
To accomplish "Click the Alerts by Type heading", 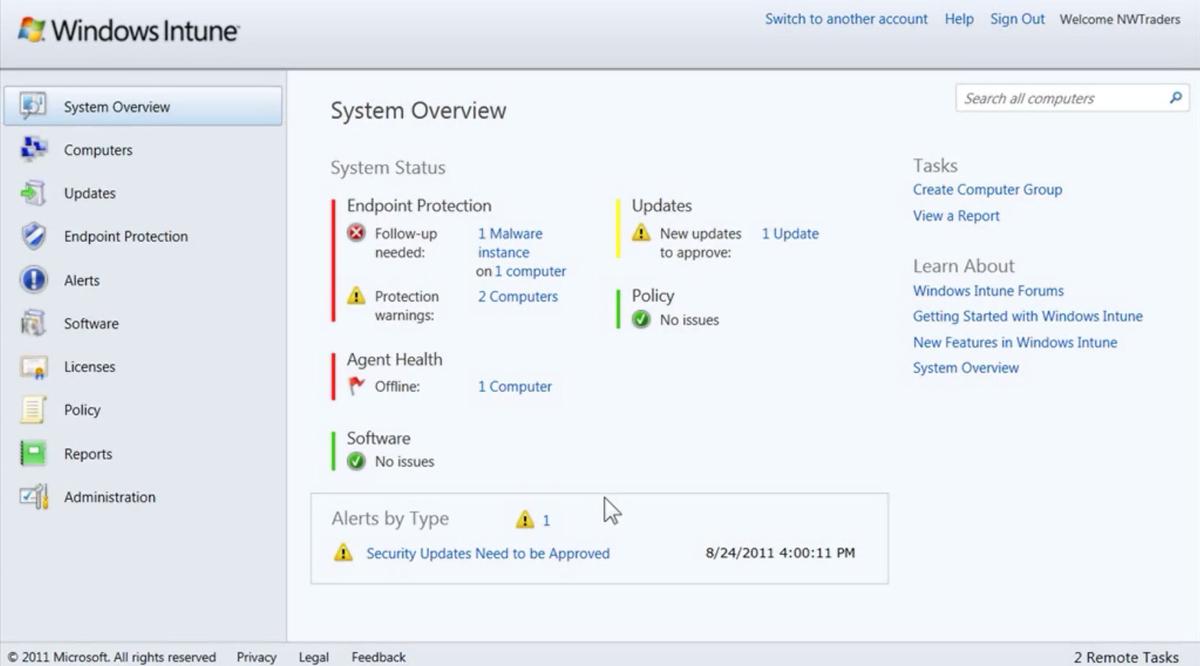I will (x=390, y=519).
